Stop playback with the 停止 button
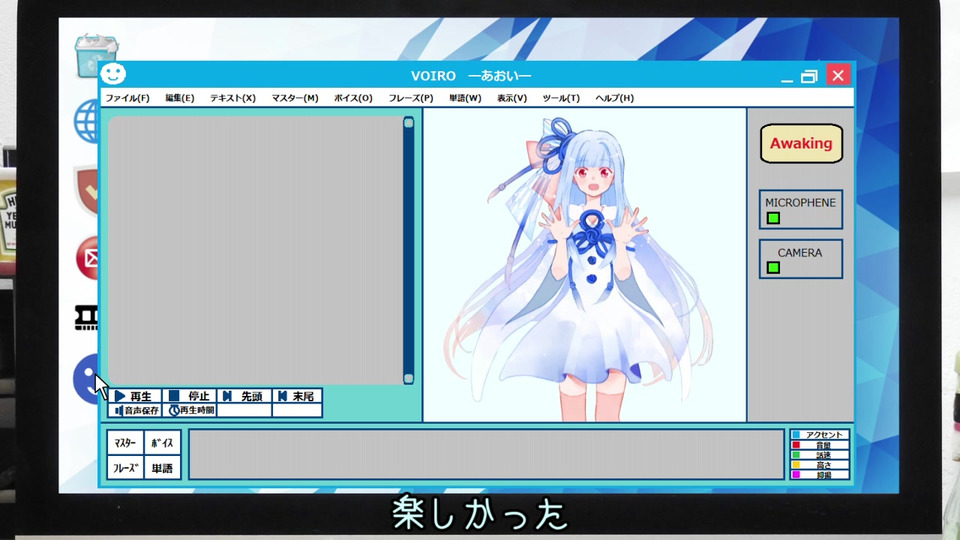The image size is (960, 540). pos(190,396)
